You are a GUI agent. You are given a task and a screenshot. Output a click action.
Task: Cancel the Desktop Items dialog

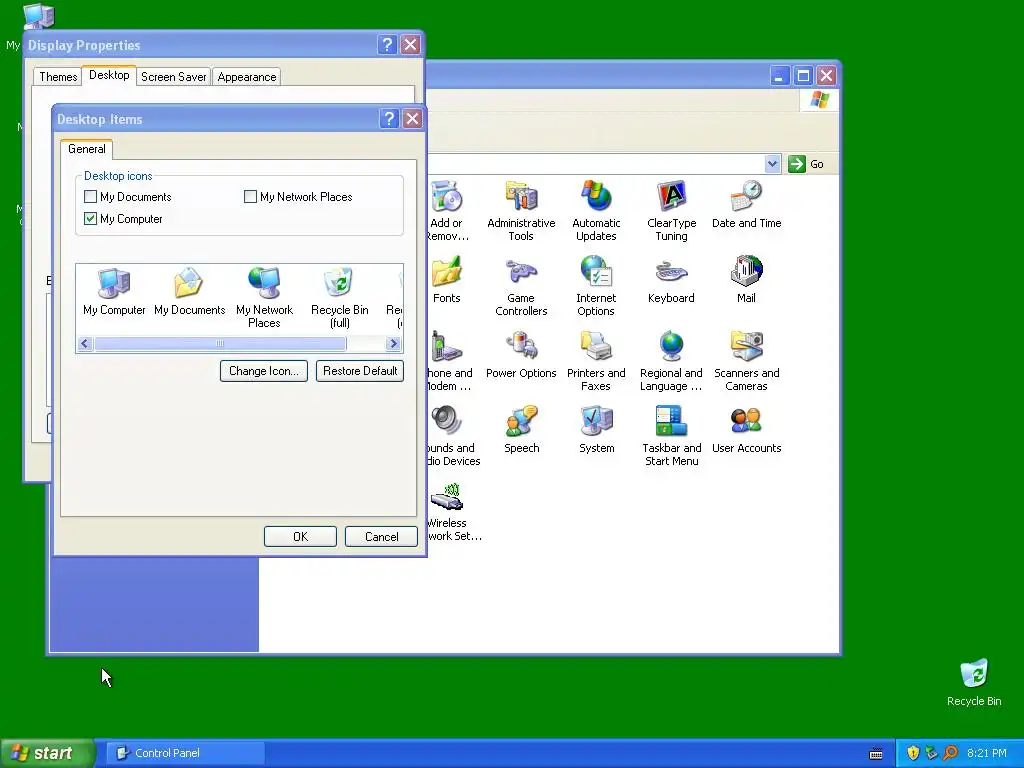pos(381,537)
